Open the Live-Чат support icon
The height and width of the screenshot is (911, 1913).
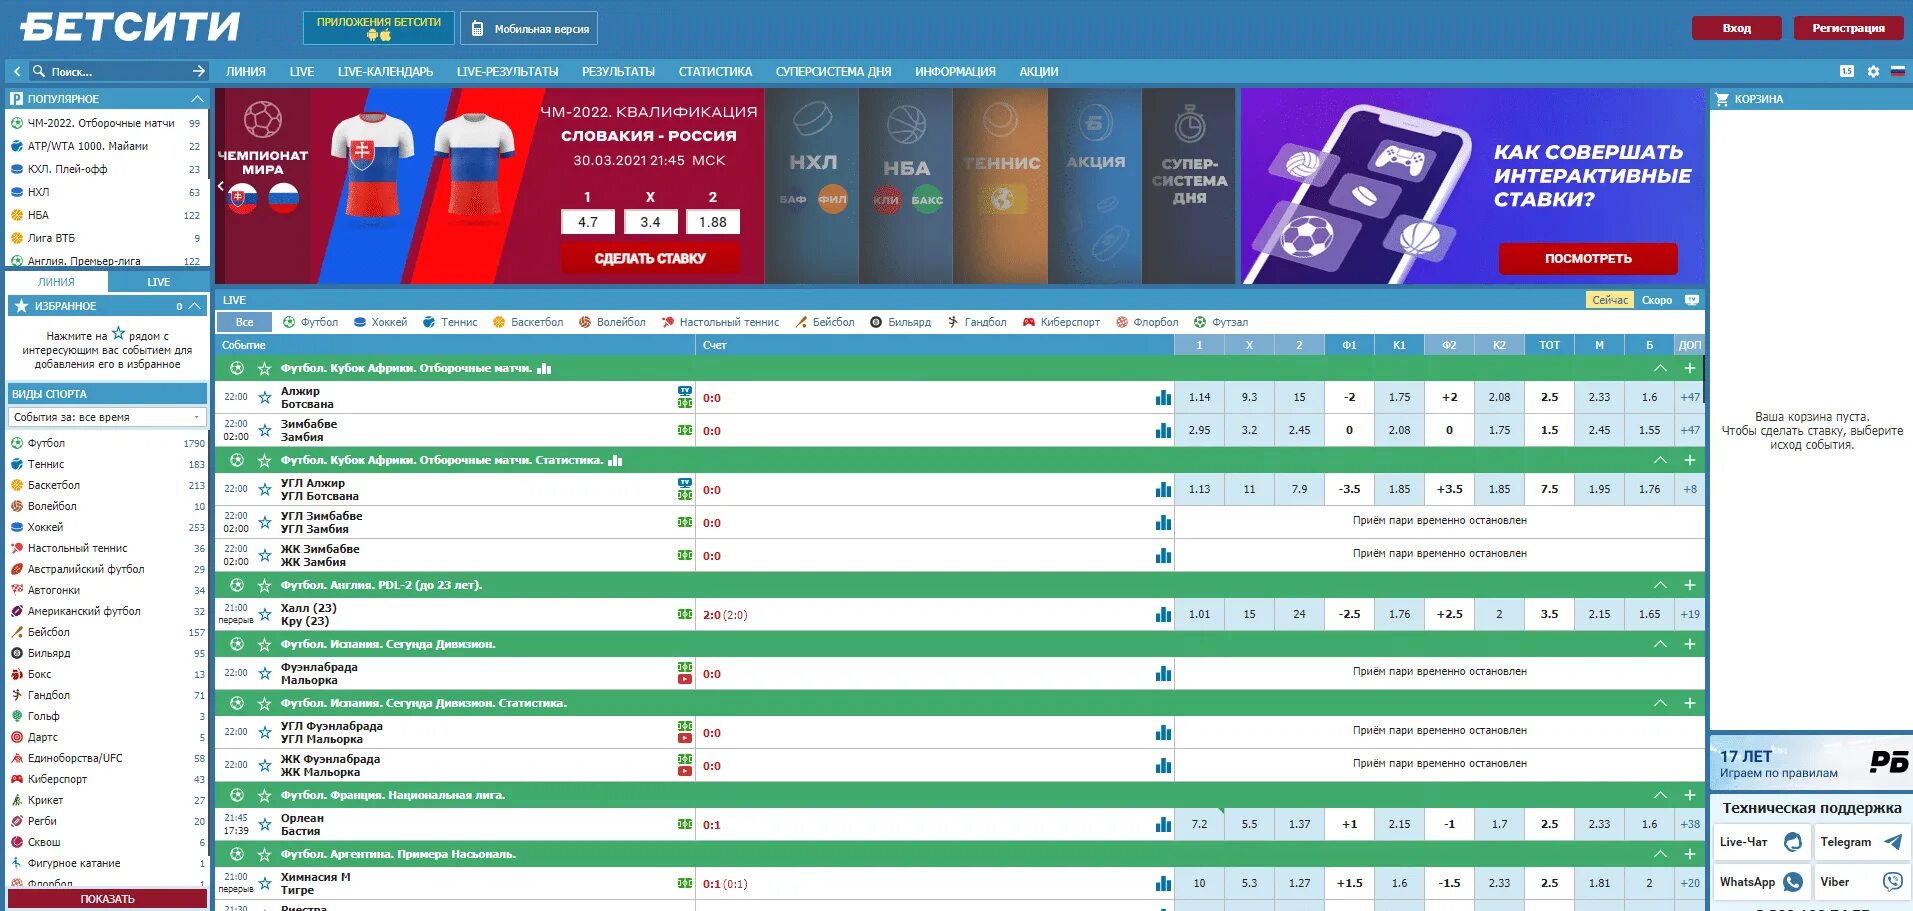[1793, 842]
